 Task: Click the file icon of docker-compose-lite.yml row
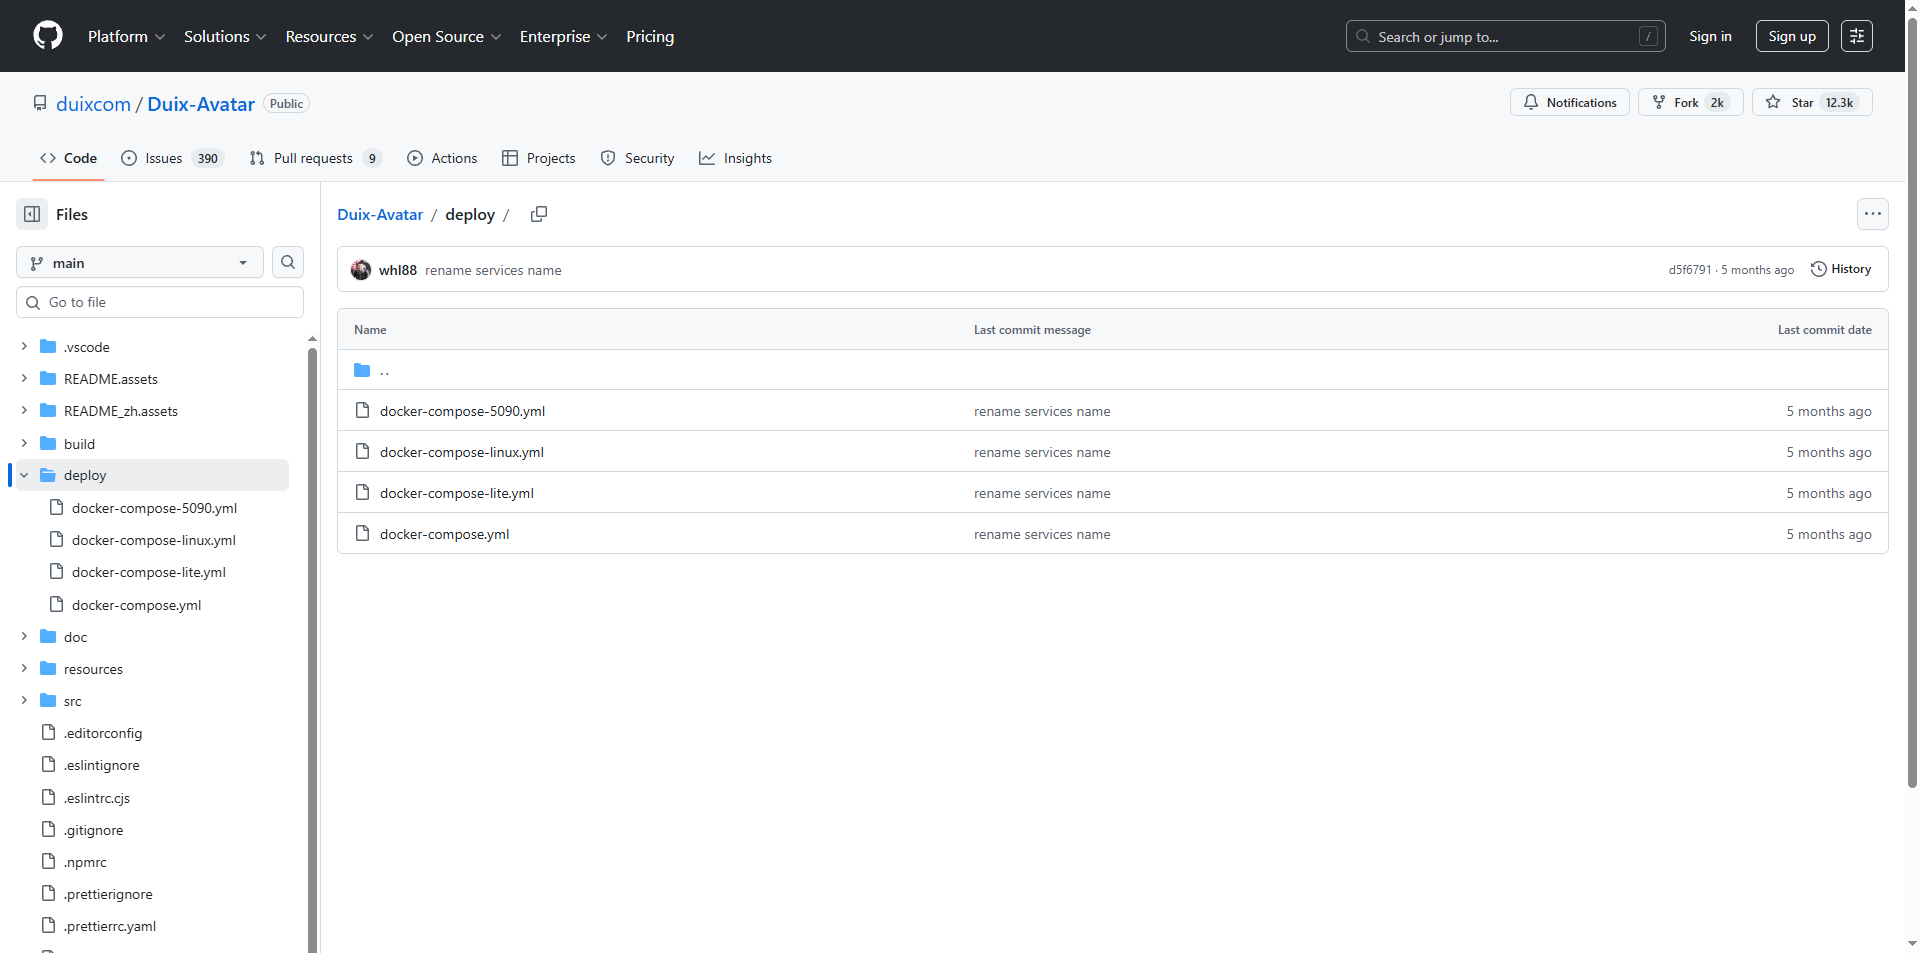click(x=363, y=492)
